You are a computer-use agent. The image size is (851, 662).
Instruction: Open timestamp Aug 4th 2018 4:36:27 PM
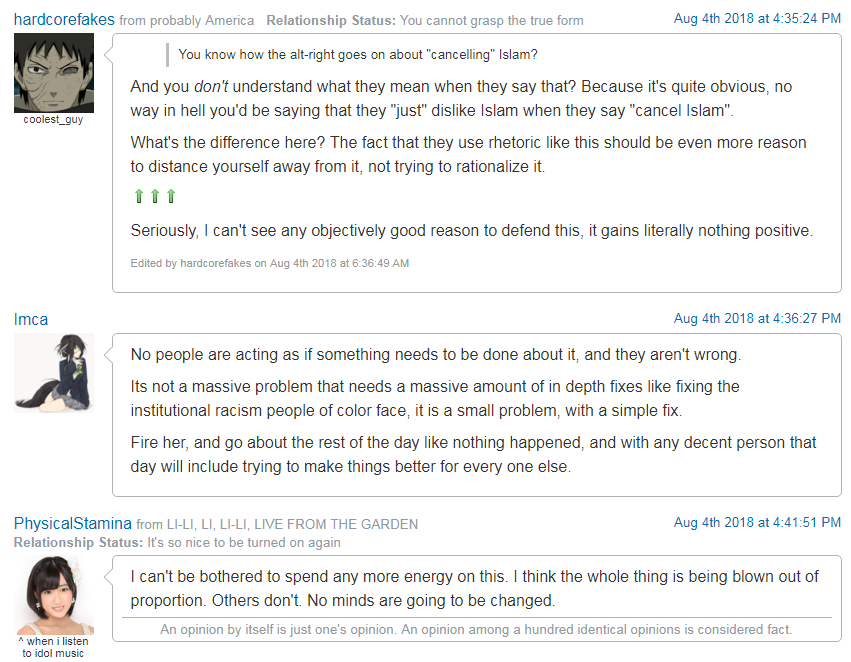[x=757, y=318]
